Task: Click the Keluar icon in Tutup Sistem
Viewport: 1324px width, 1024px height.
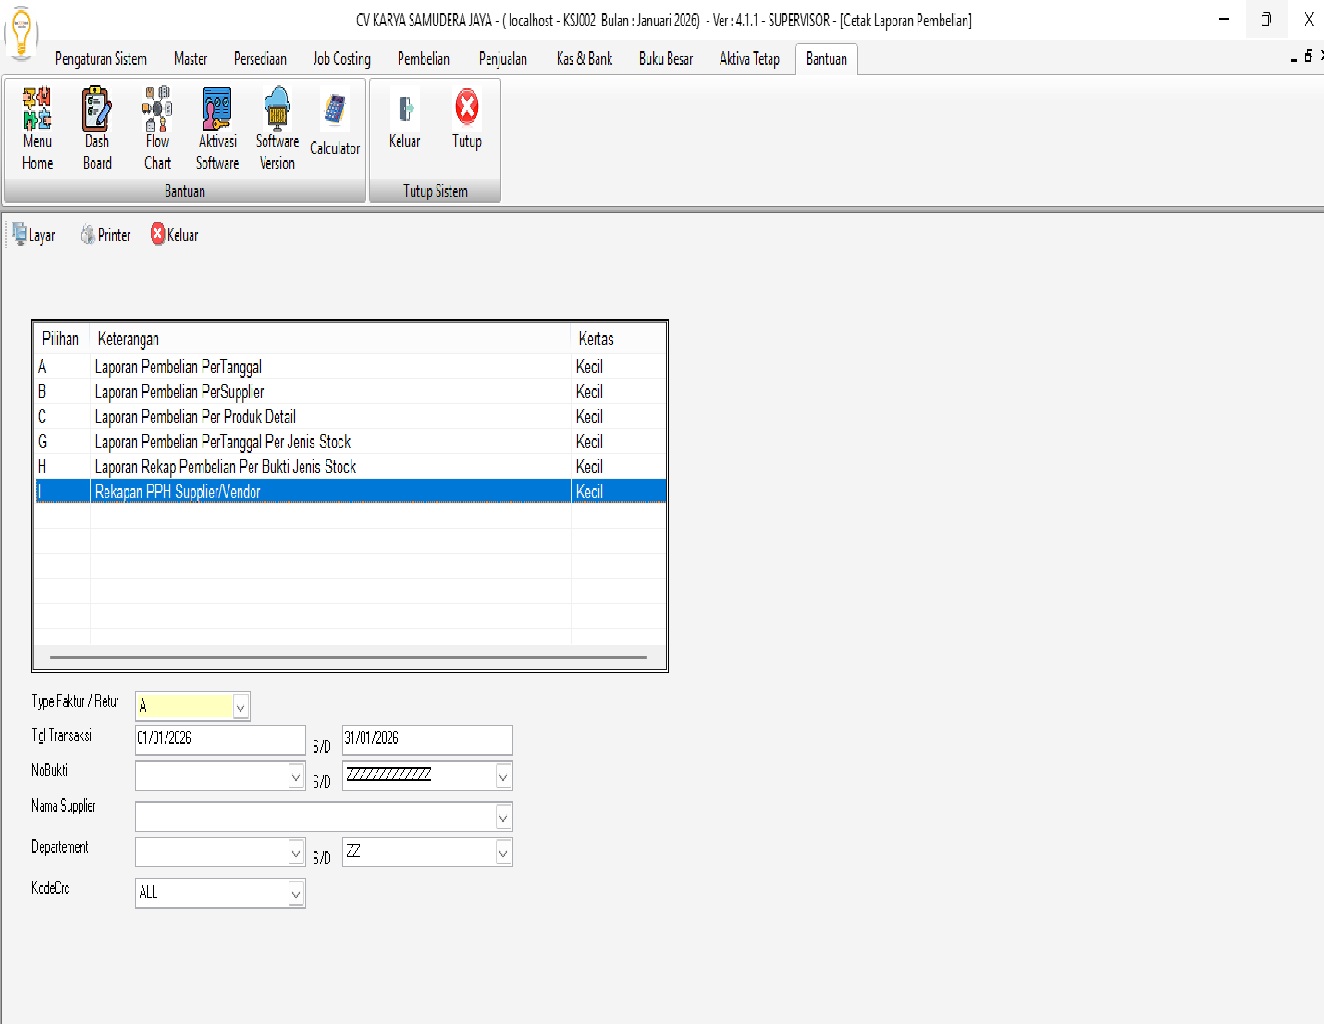Action: click(405, 120)
